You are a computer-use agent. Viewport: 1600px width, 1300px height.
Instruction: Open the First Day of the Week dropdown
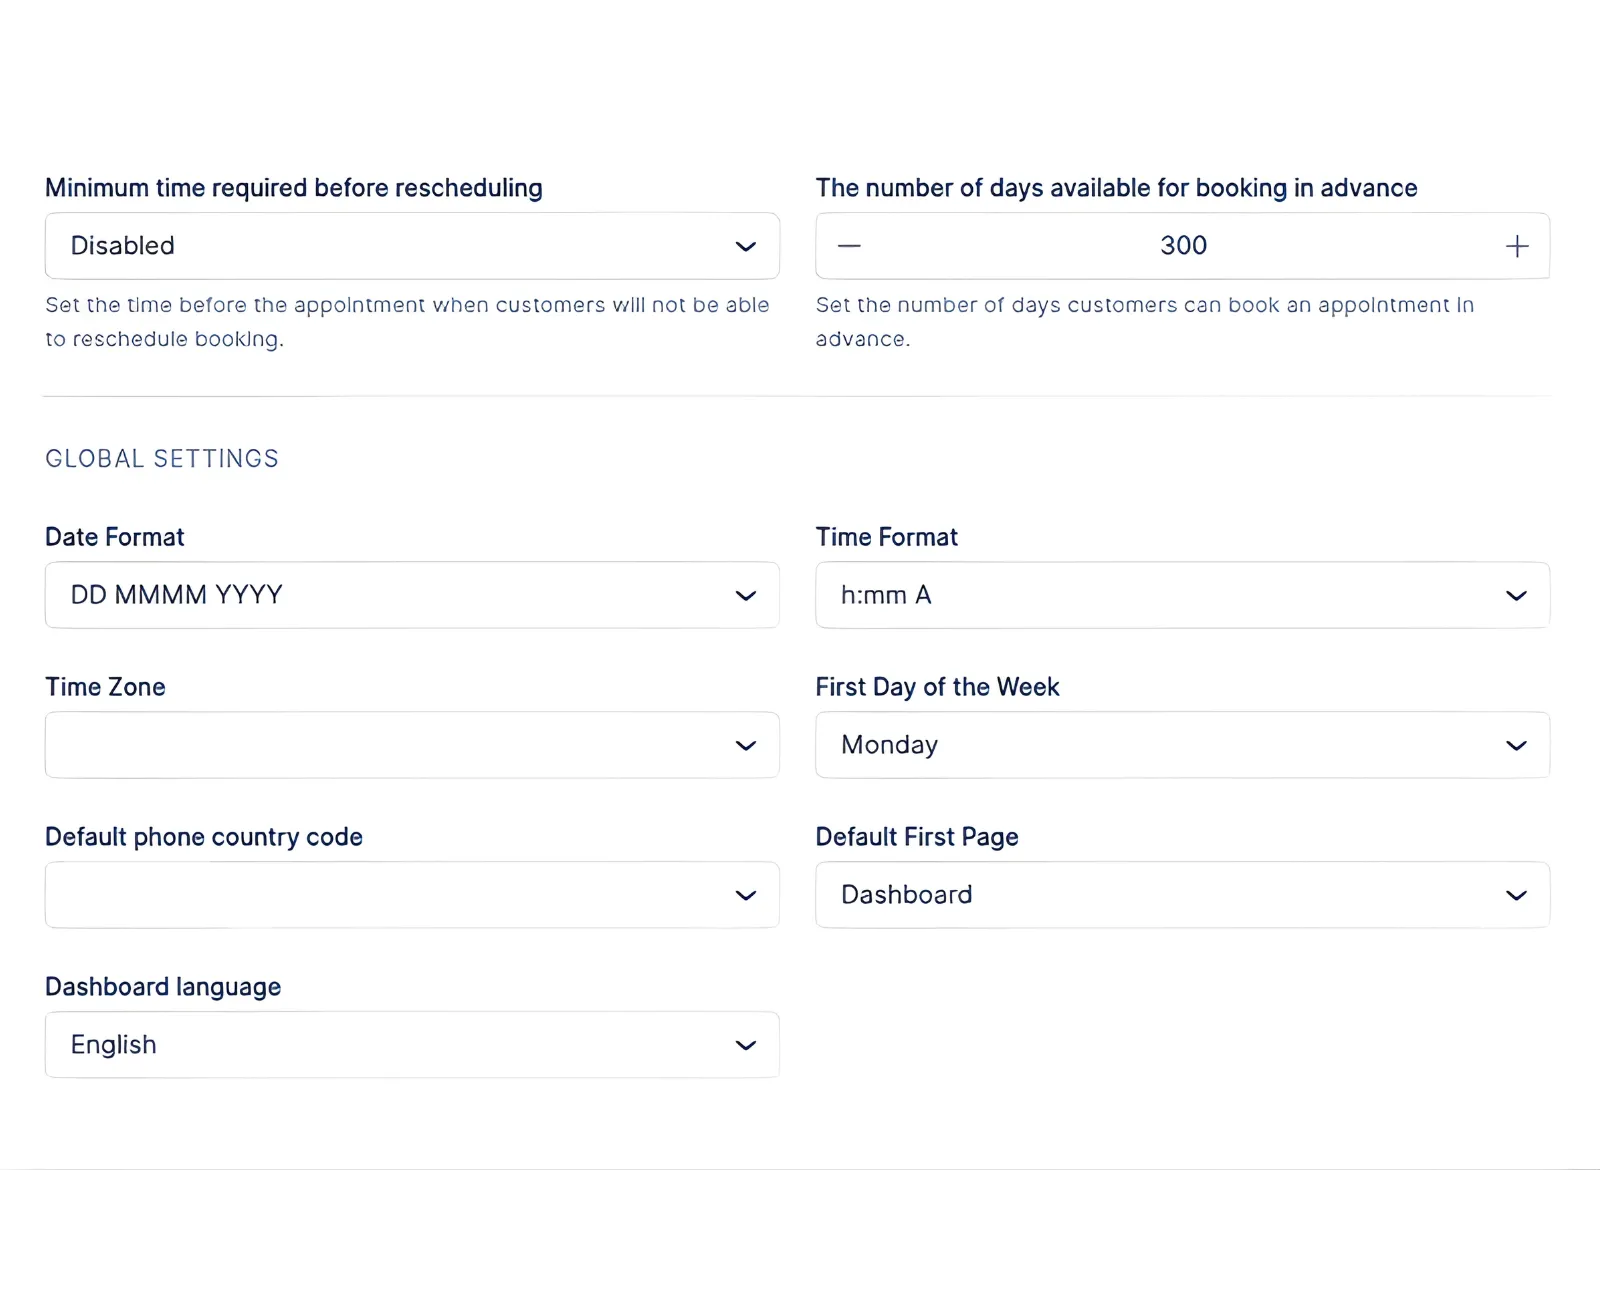(x=1182, y=745)
